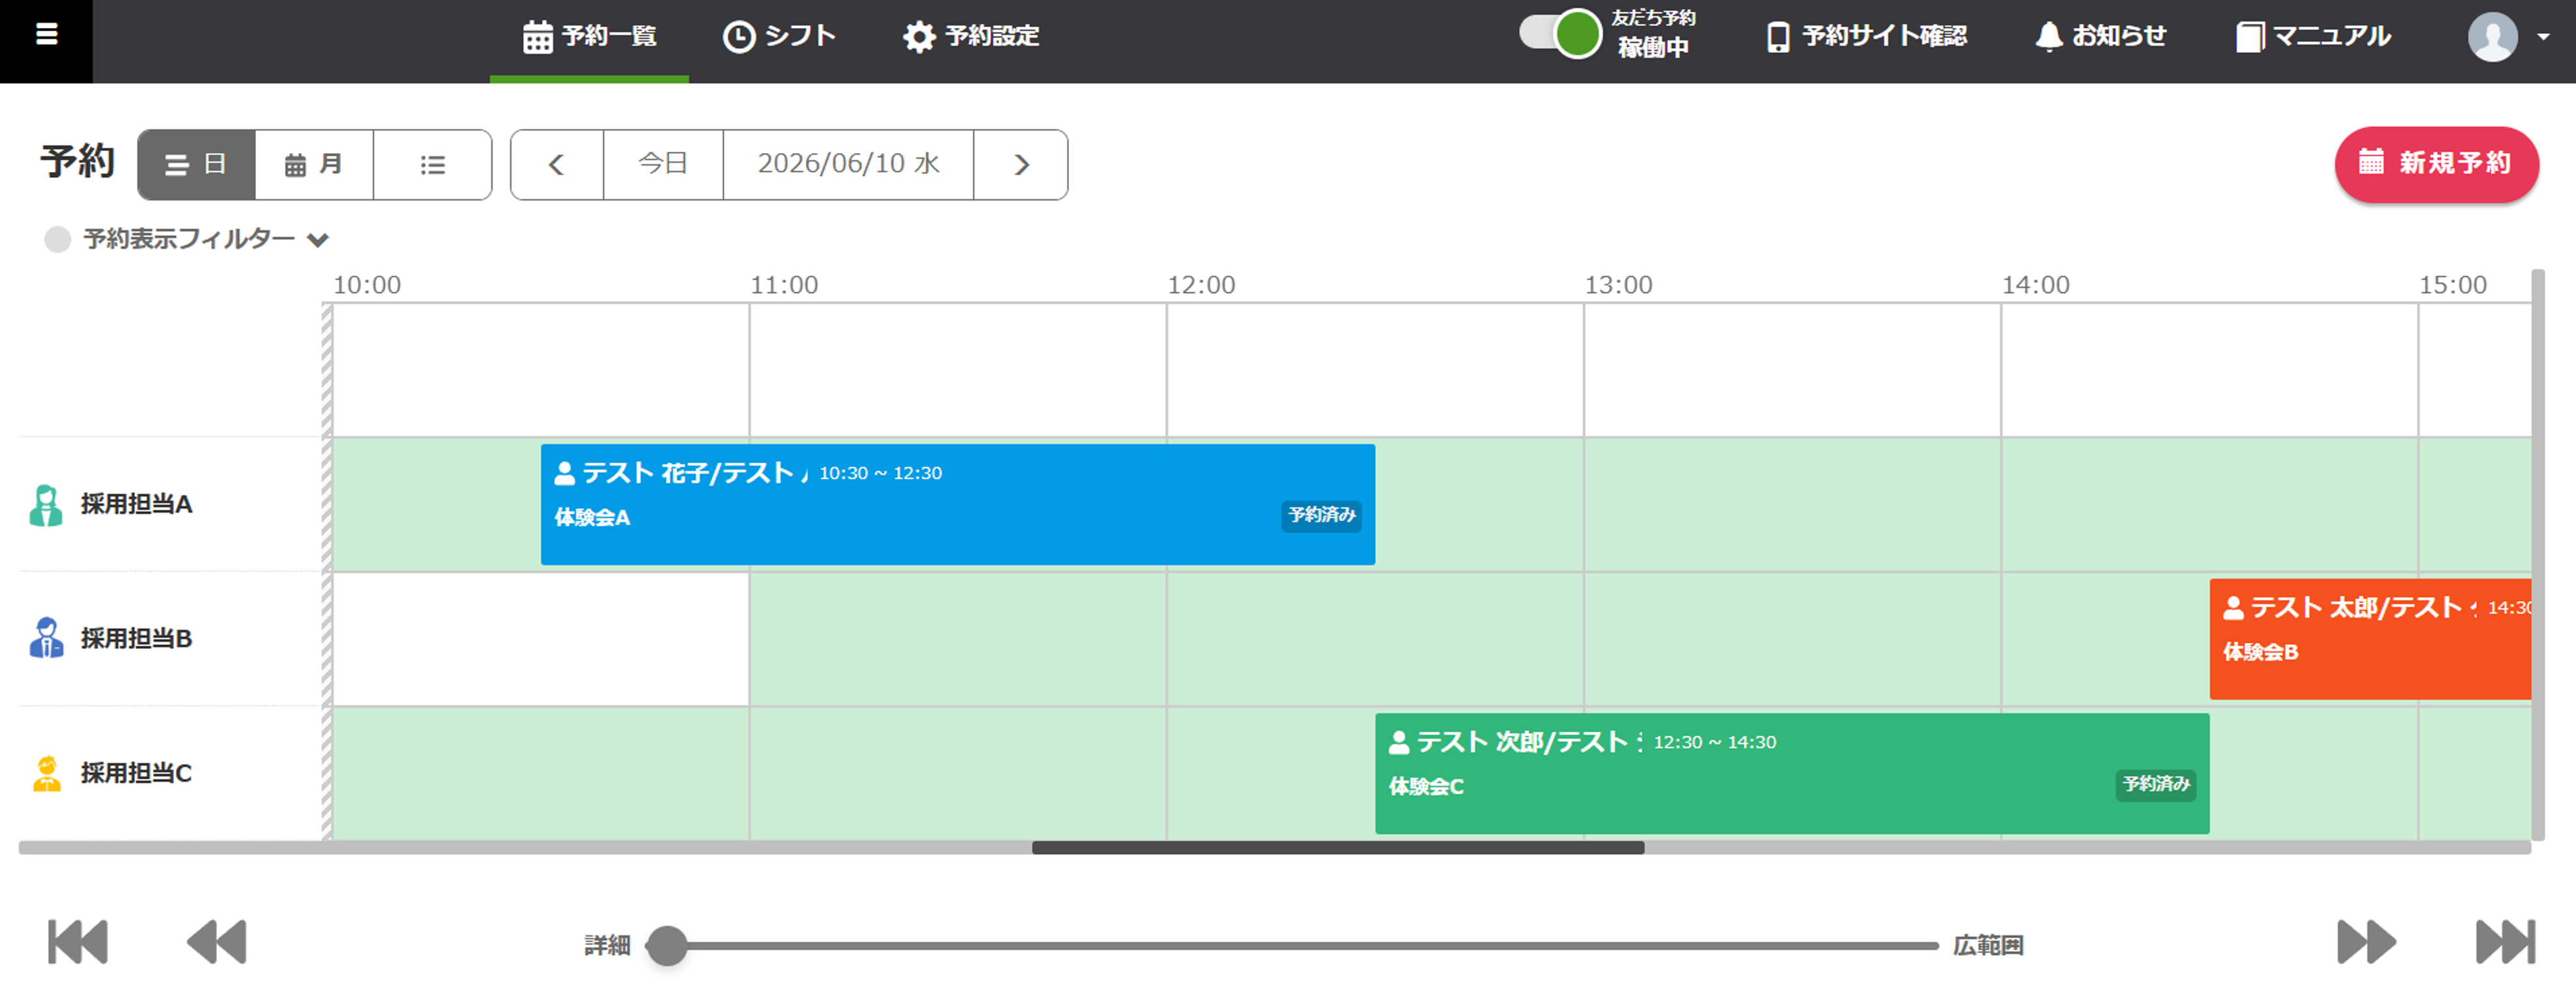Click 予約済み badge on 体験会C

(x=2156, y=784)
